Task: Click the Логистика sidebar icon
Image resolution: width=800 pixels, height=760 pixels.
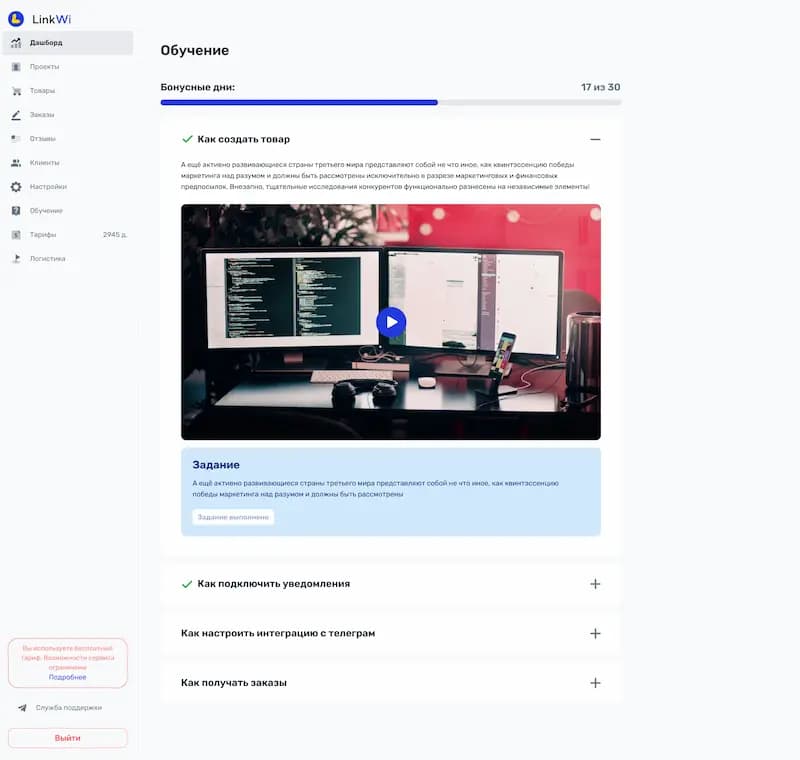Action: tap(16, 259)
